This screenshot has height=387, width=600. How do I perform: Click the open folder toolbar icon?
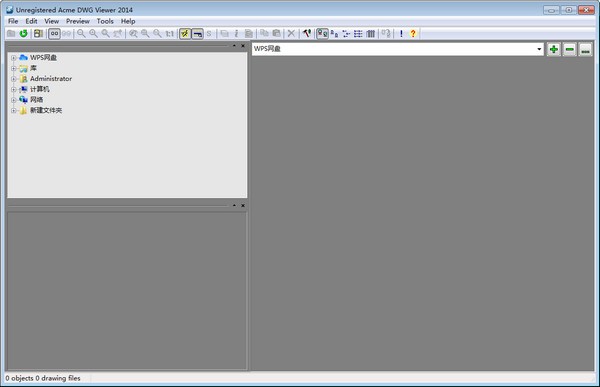pyautogui.click(x=11, y=34)
